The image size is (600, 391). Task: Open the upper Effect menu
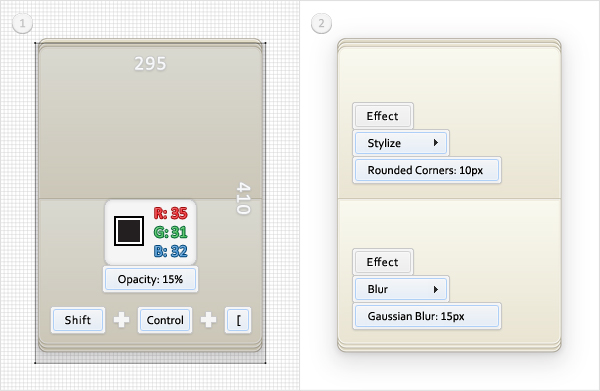pos(383,116)
